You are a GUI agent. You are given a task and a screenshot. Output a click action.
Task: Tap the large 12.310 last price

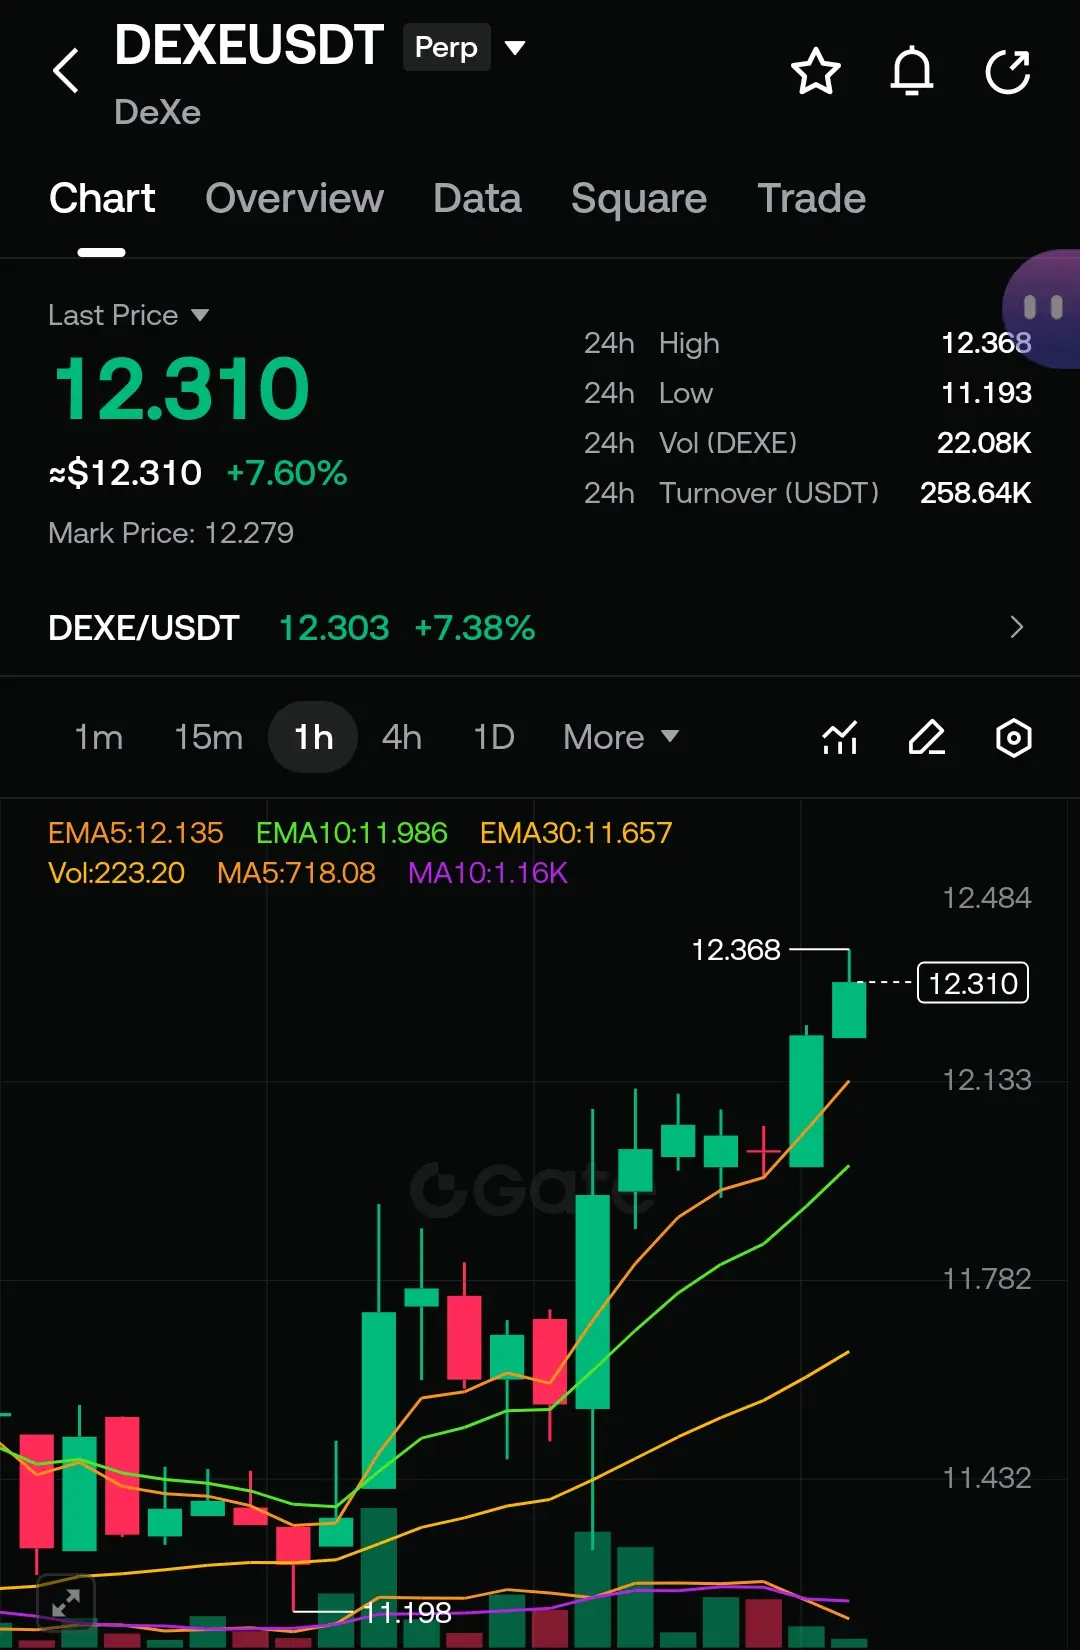[x=181, y=389]
